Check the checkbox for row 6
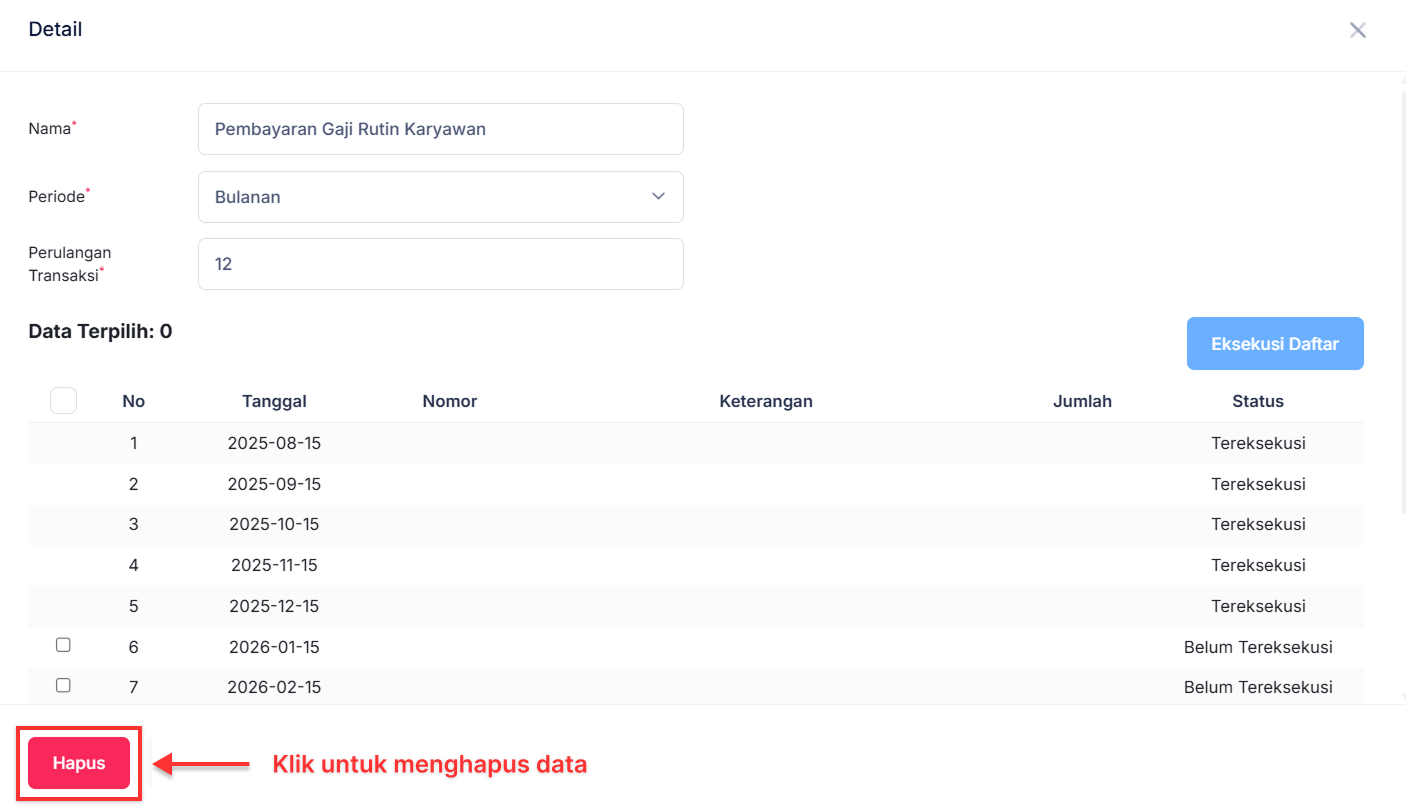Image resolution: width=1406 pixels, height=812 pixels. click(63, 645)
